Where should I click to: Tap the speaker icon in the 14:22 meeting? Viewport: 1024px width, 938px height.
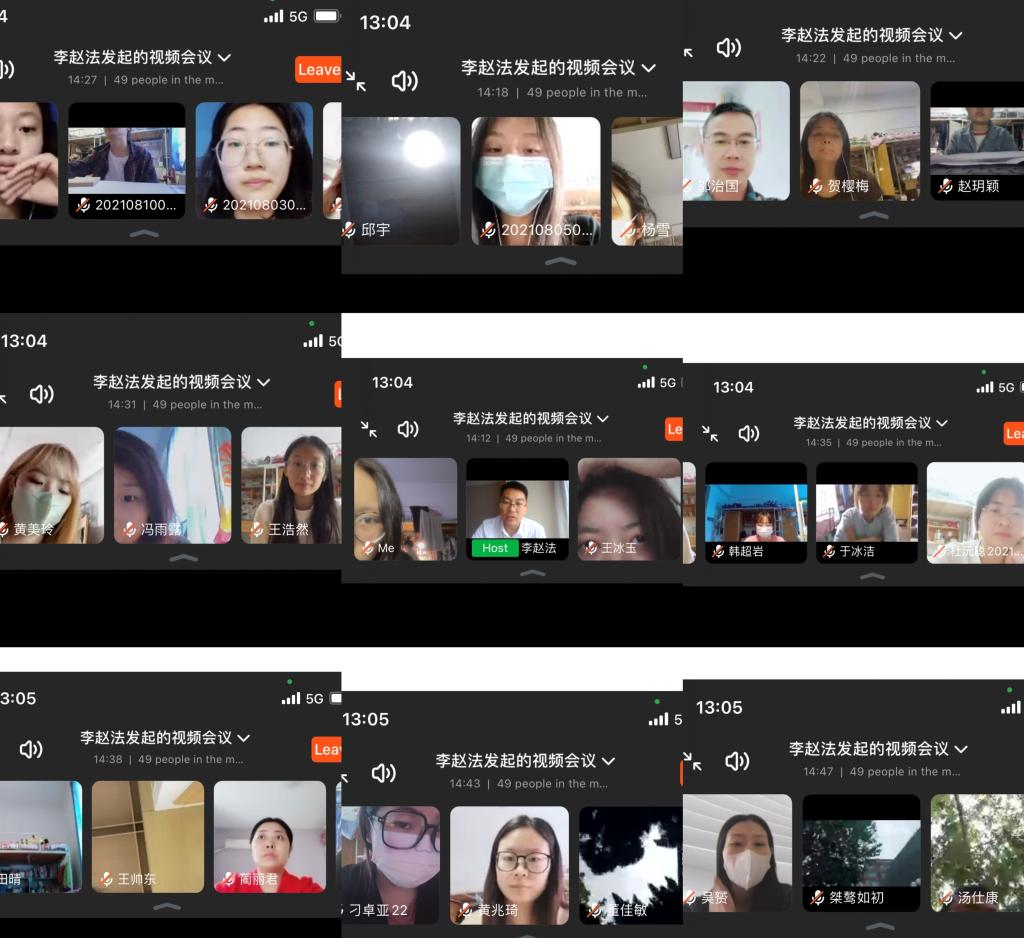coord(728,47)
